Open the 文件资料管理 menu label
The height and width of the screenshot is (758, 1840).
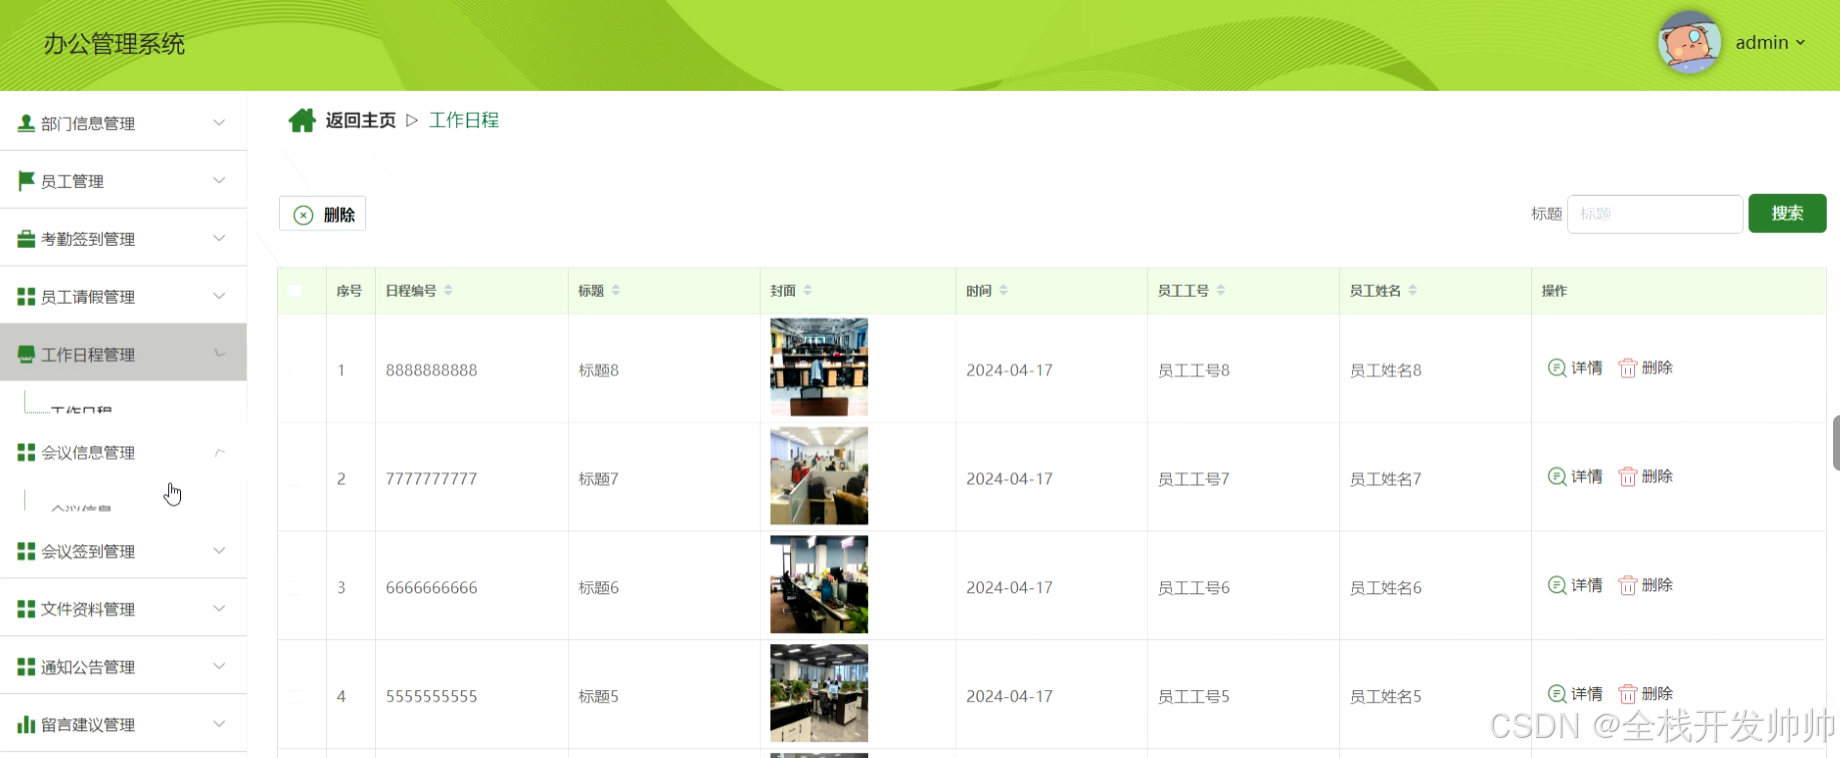tap(88, 609)
